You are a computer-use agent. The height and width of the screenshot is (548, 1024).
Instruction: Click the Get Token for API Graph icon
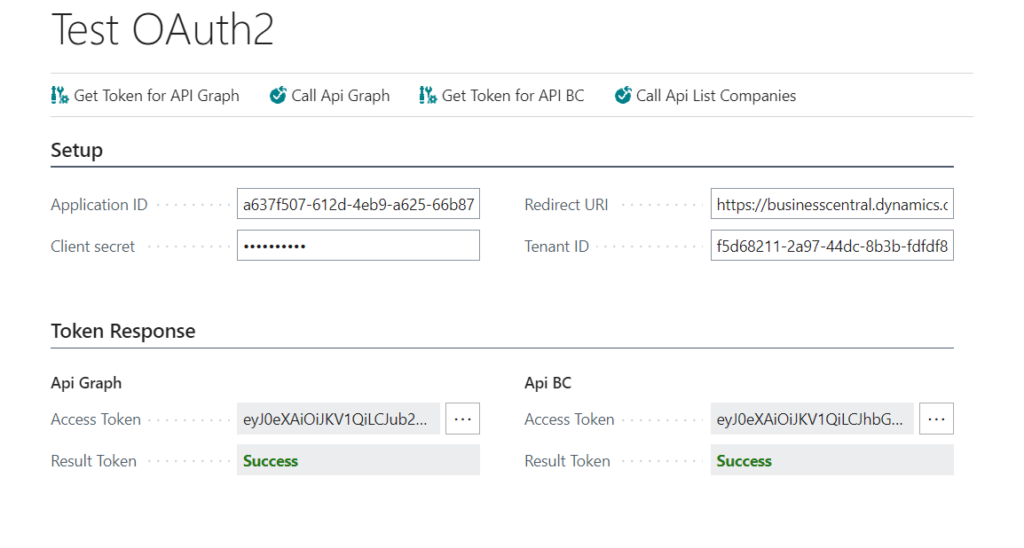(x=59, y=95)
